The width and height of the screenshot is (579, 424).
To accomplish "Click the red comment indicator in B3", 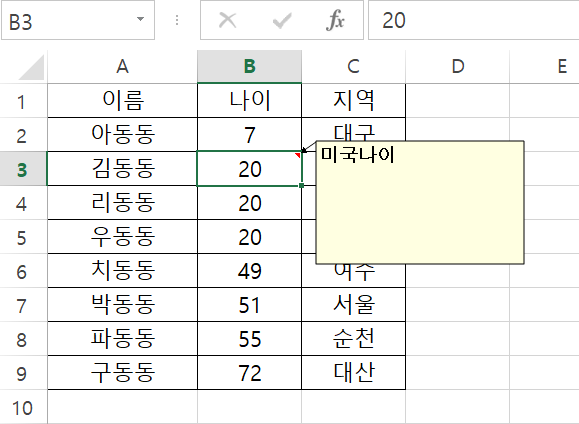I will (298, 155).
